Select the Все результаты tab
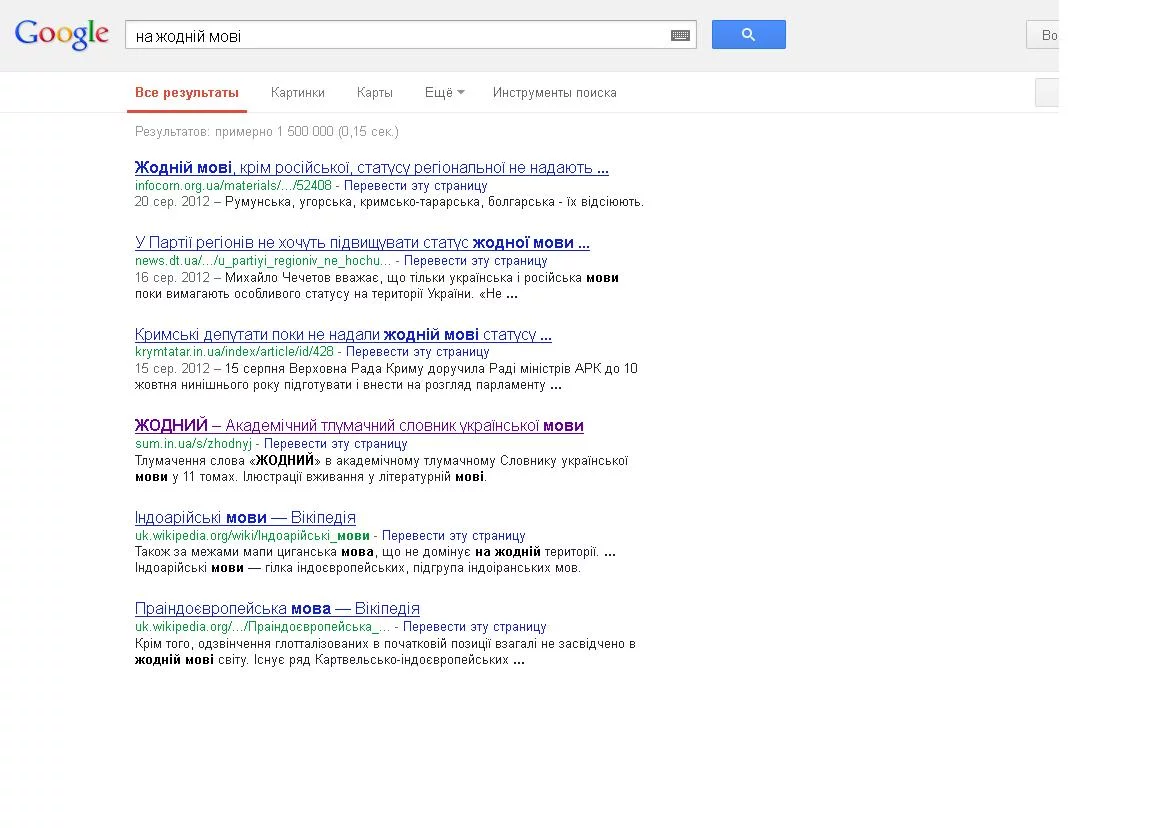1152x836 pixels. (187, 93)
